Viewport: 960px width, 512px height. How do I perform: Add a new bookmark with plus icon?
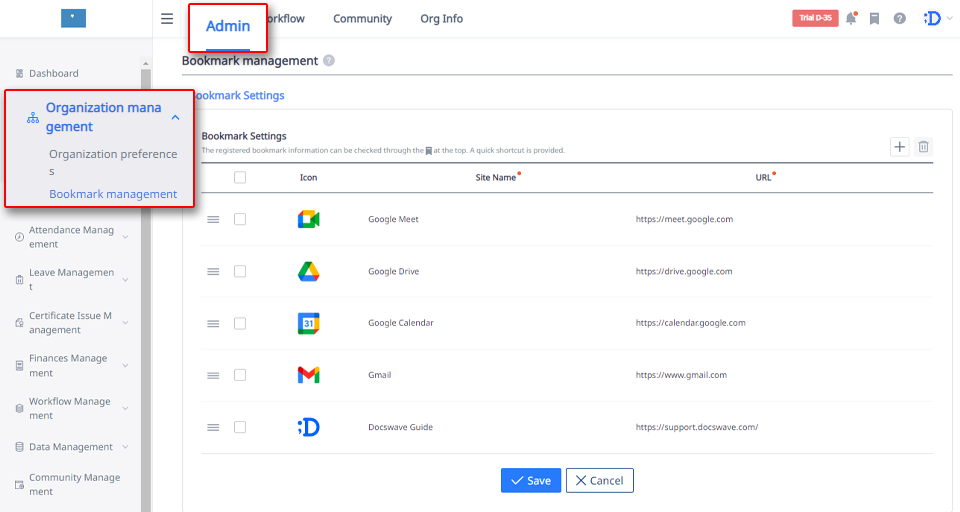(899, 146)
